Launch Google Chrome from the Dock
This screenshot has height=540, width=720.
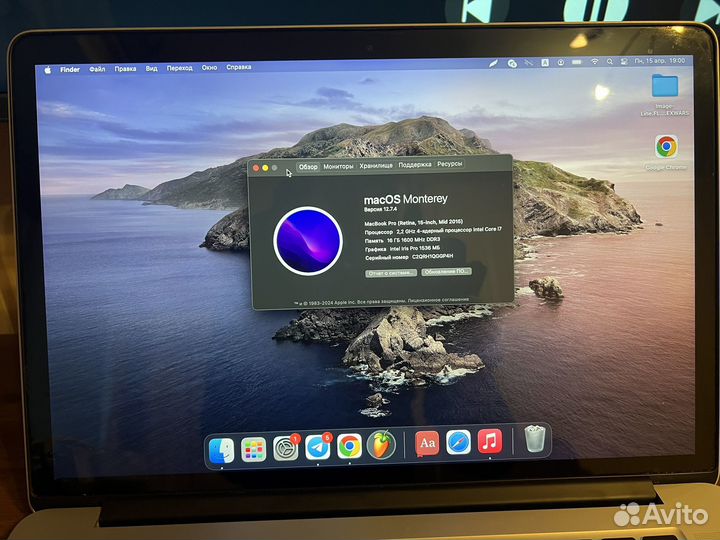349,446
